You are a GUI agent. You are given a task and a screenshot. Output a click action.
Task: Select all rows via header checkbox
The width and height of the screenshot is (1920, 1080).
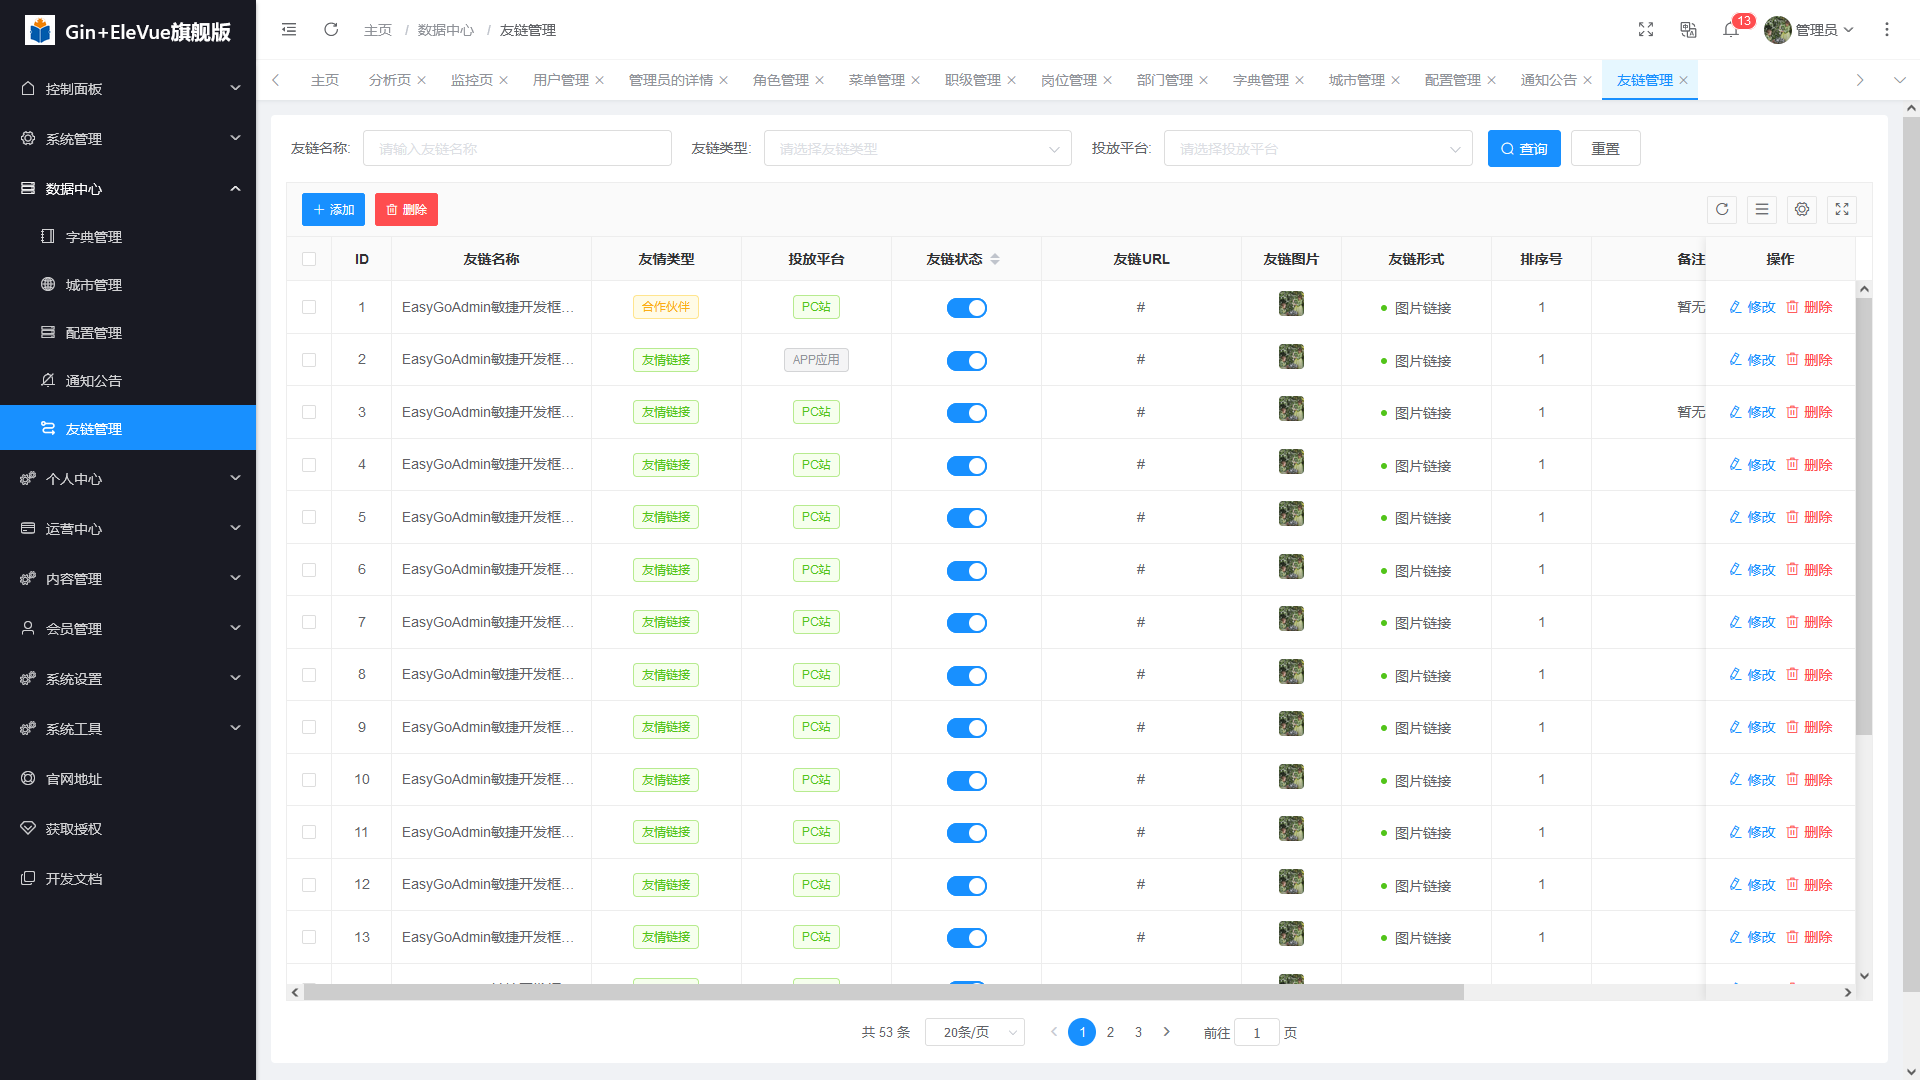click(x=309, y=259)
